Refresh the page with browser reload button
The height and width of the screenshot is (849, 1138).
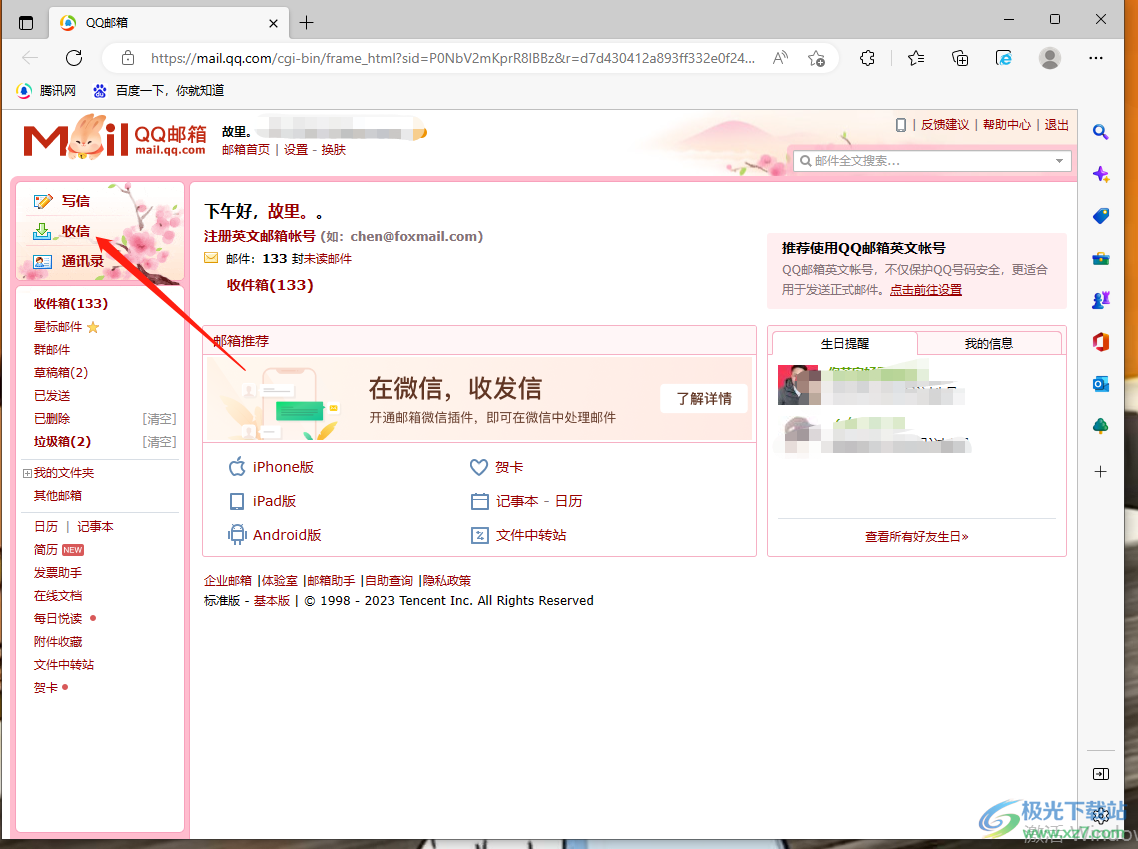74,58
